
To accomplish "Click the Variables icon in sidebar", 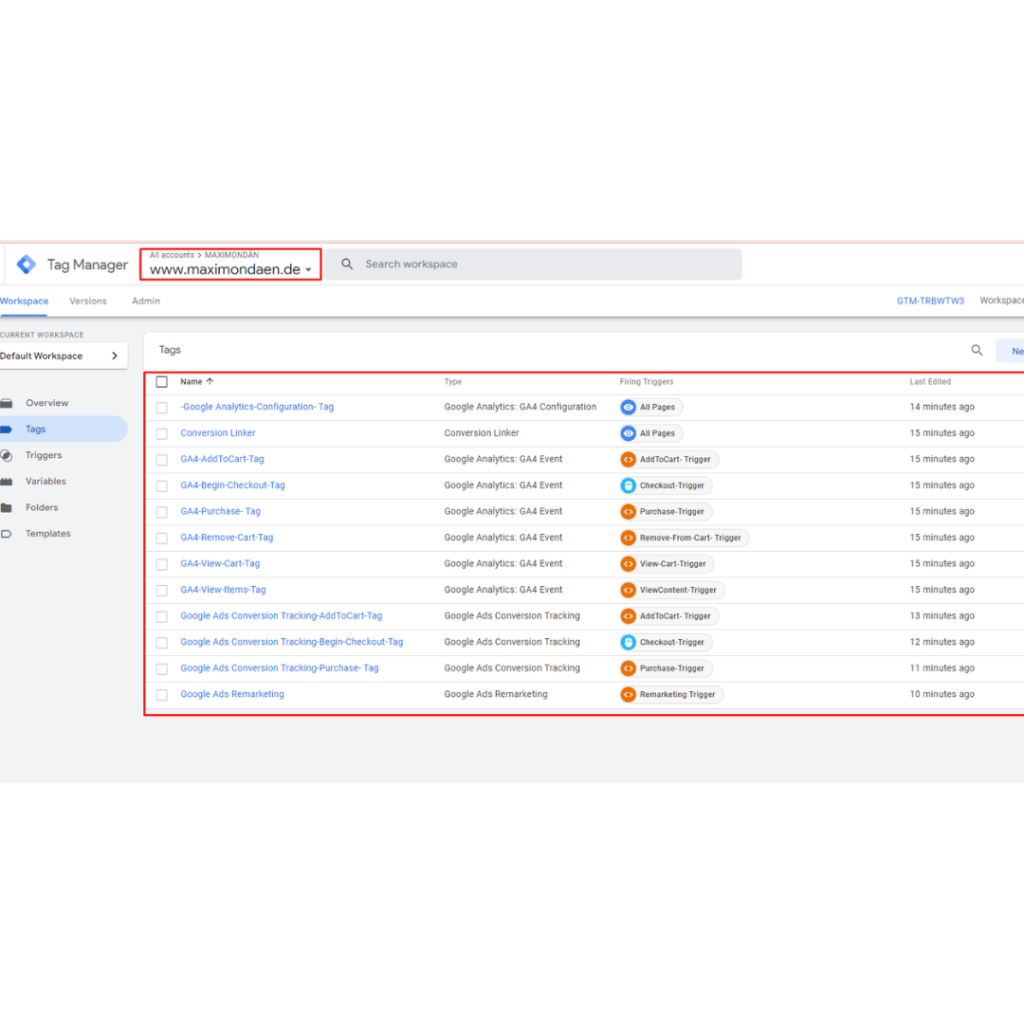I will click(7, 481).
